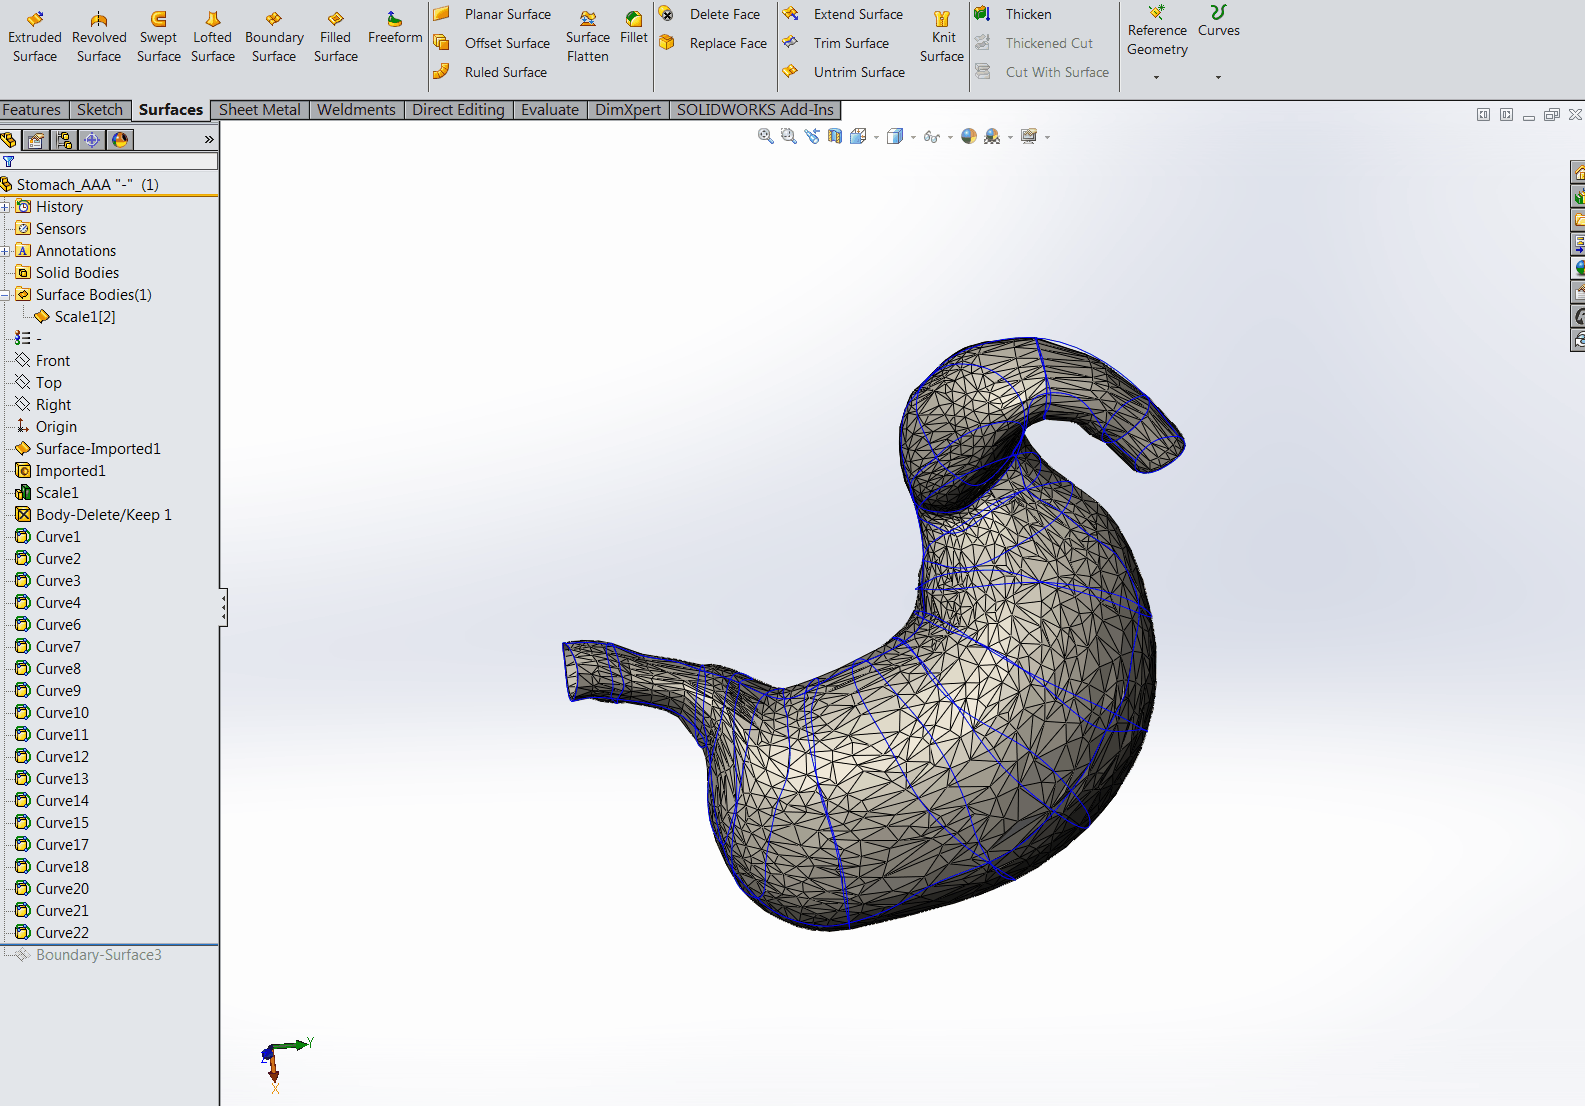This screenshot has height=1106, width=1585.
Task: Switch to the Weldments tab
Action: (x=357, y=110)
